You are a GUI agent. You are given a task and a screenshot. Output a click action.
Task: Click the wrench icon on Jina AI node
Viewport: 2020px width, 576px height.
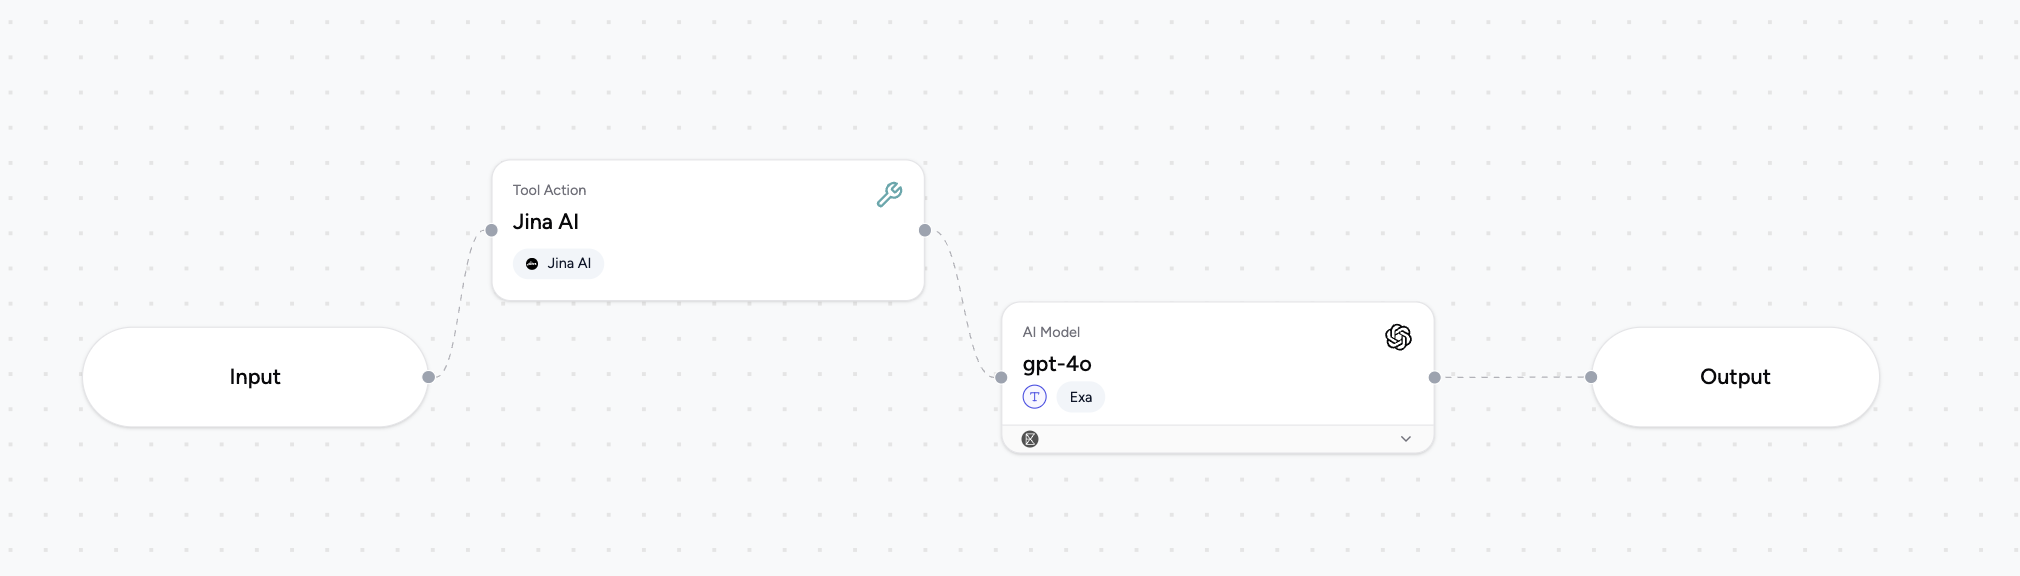tap(889, 194)
